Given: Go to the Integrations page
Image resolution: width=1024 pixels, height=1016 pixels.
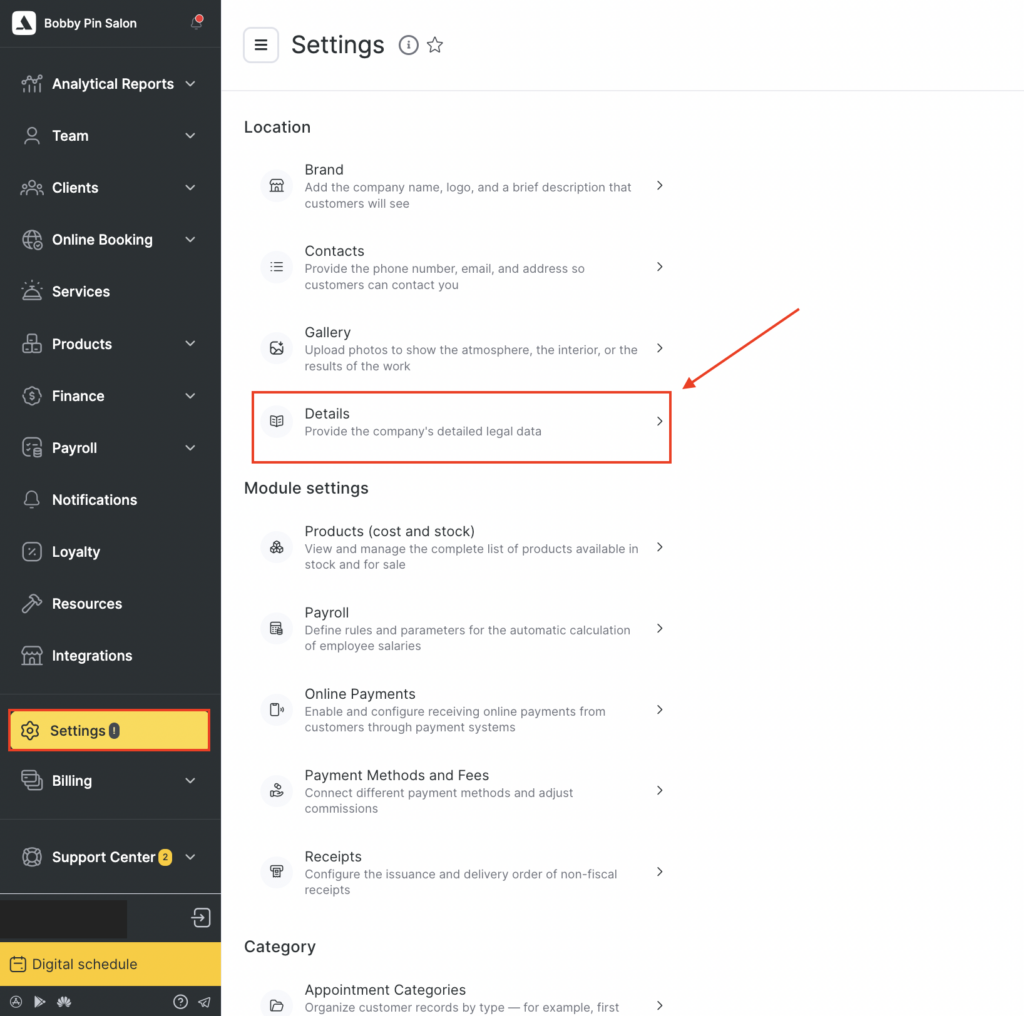Looking at the screenshot, I should coord(91,656).
